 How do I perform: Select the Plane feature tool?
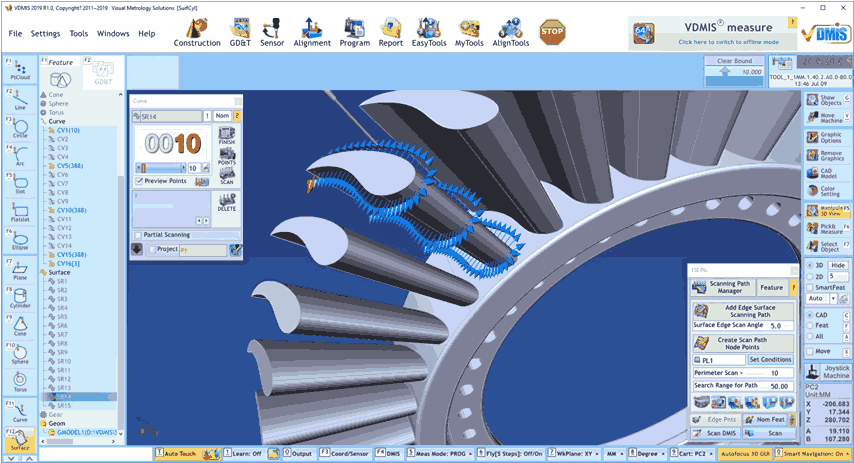pyautogui.click(x=20, y=270)
